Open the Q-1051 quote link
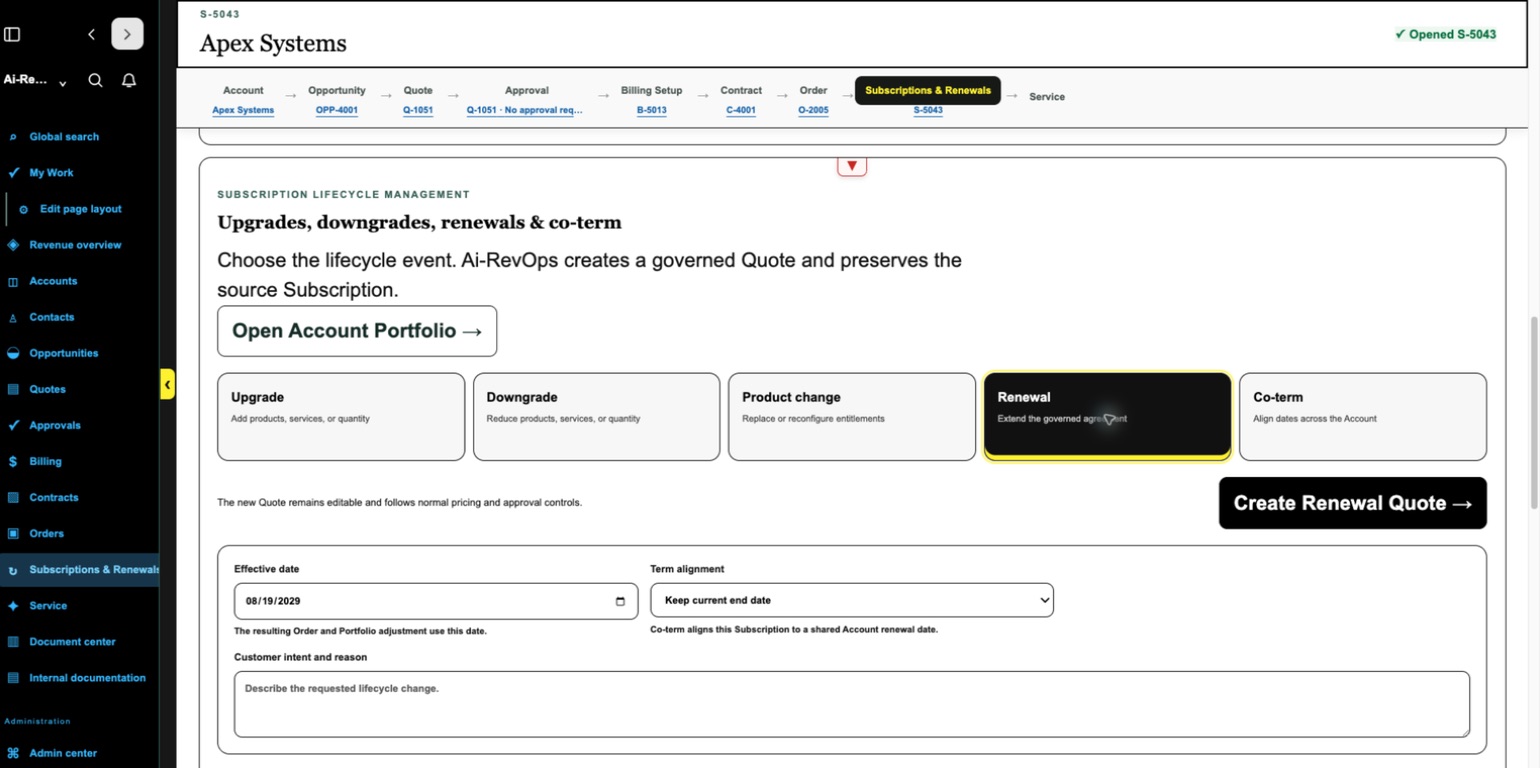Viewport: 1540px width, 768px height. (x=418, y=110)
